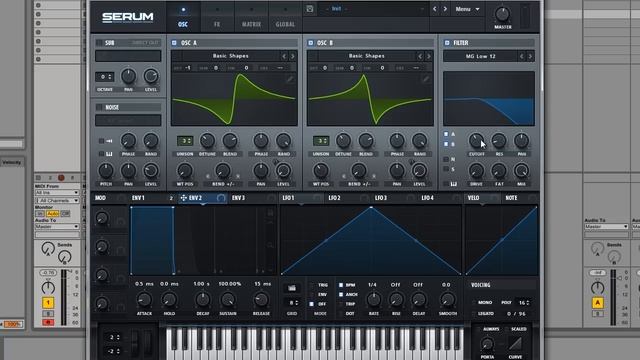Viewport: 640px width, 360px height.
Task: Click the OSC A waveform edit pencil icon
Action: point(289,79)
